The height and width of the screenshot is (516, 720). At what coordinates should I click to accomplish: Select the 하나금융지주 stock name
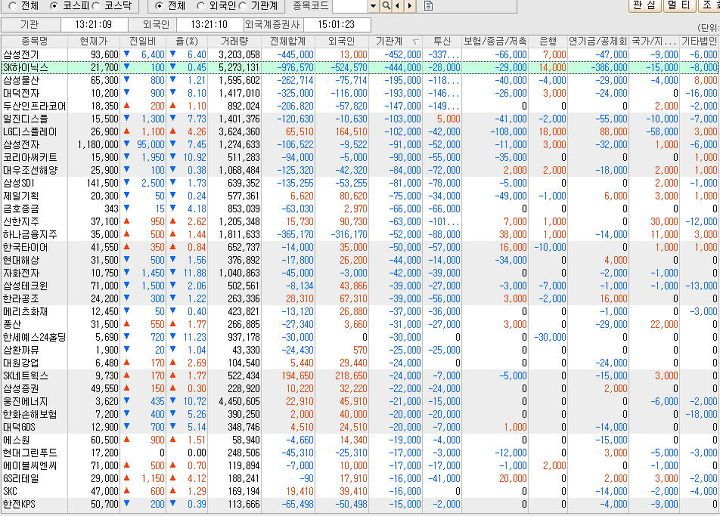pos(30,235)
